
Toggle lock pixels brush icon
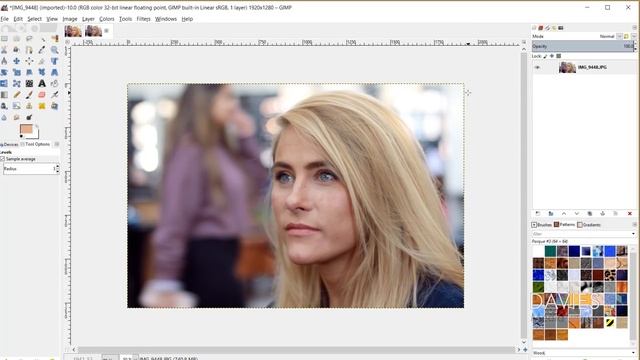(x=545, y=56)
